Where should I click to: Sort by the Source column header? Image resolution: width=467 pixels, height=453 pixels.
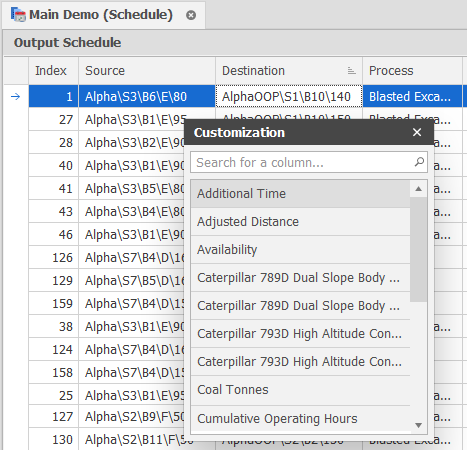click(147, 71)
